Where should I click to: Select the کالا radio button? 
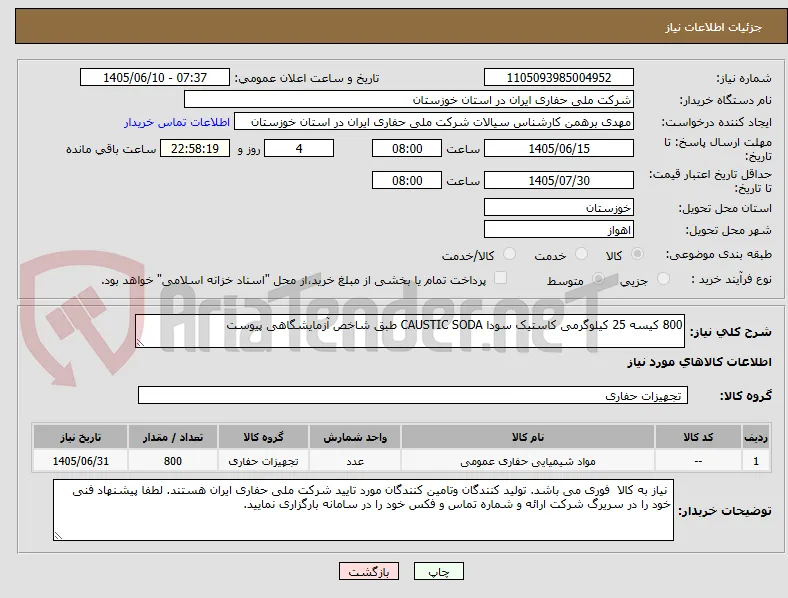pyautogui.click(x=637, y=254)
